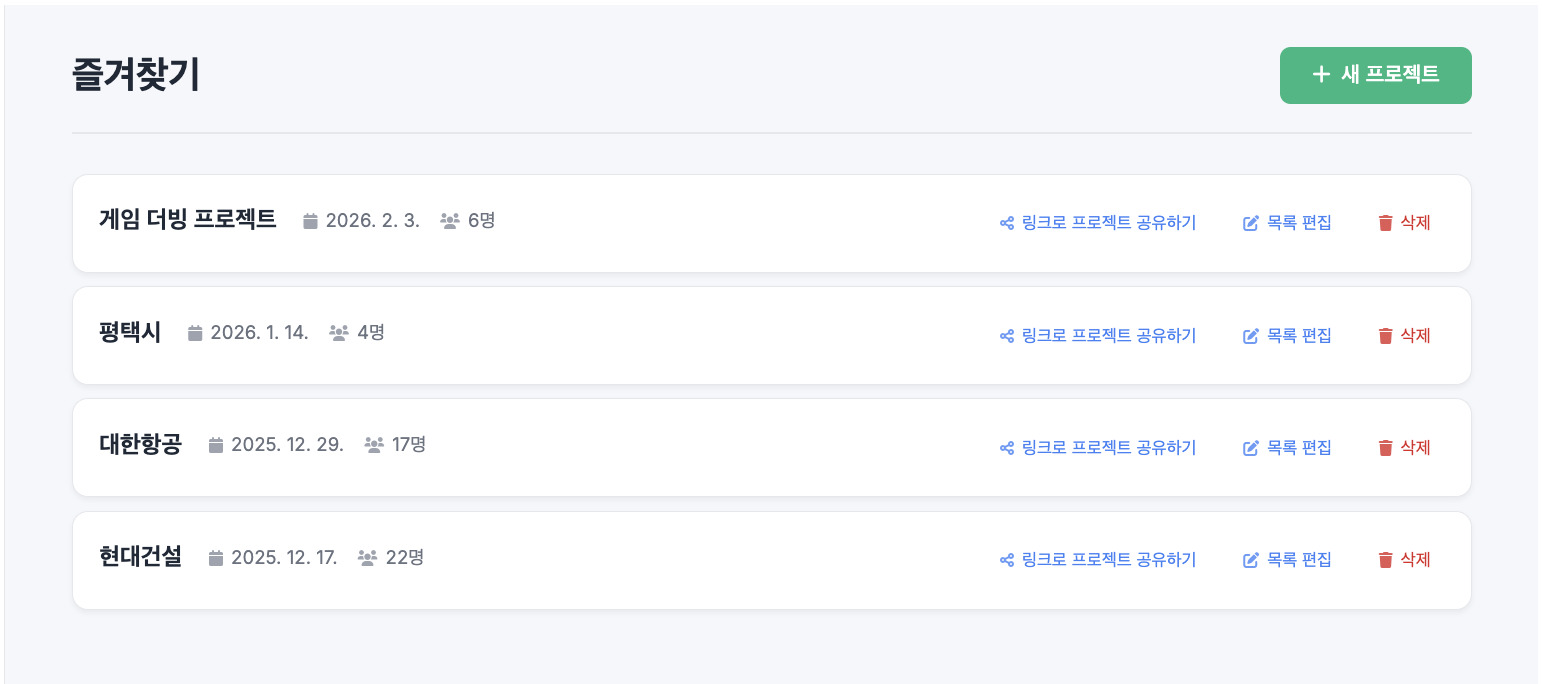Viewport: 1542px width, 684px height.
Task: Select 목록 편집 for 대한항공
Action: pyautogui.click(x=1298, y=448)
